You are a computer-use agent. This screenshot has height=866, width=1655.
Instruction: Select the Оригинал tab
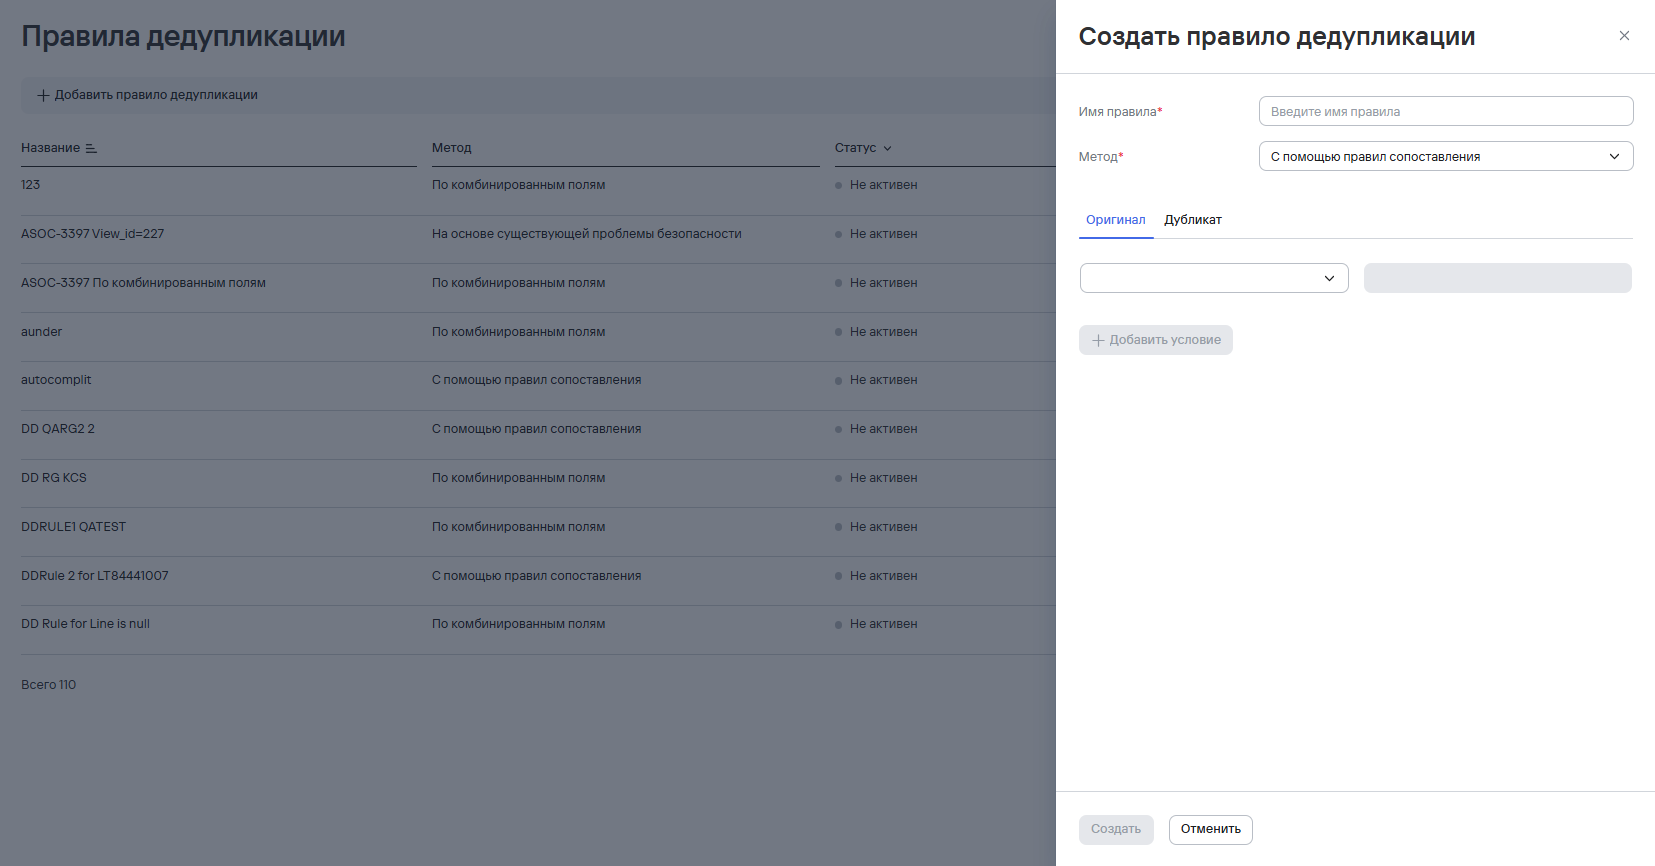pyautogui.click(x=1115, y=220)
